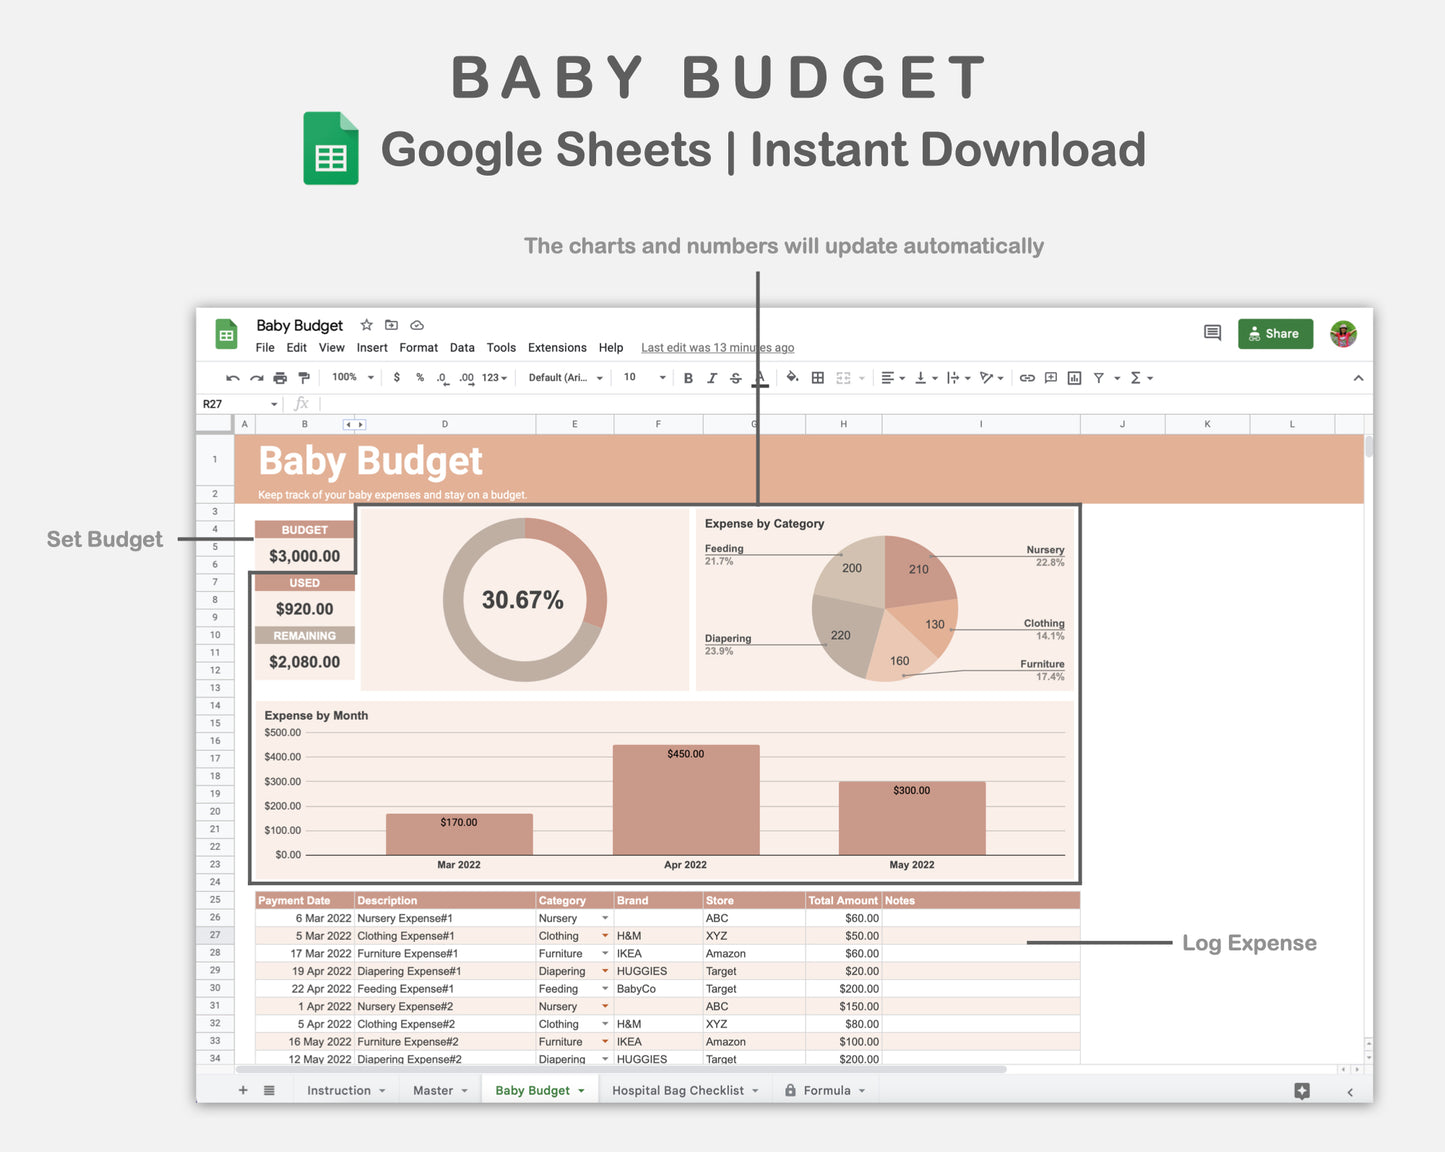The width and height of the screenshot is (1445, 1152).
Task: Open the zoom level dropdown
Action: tap(350, 377)
